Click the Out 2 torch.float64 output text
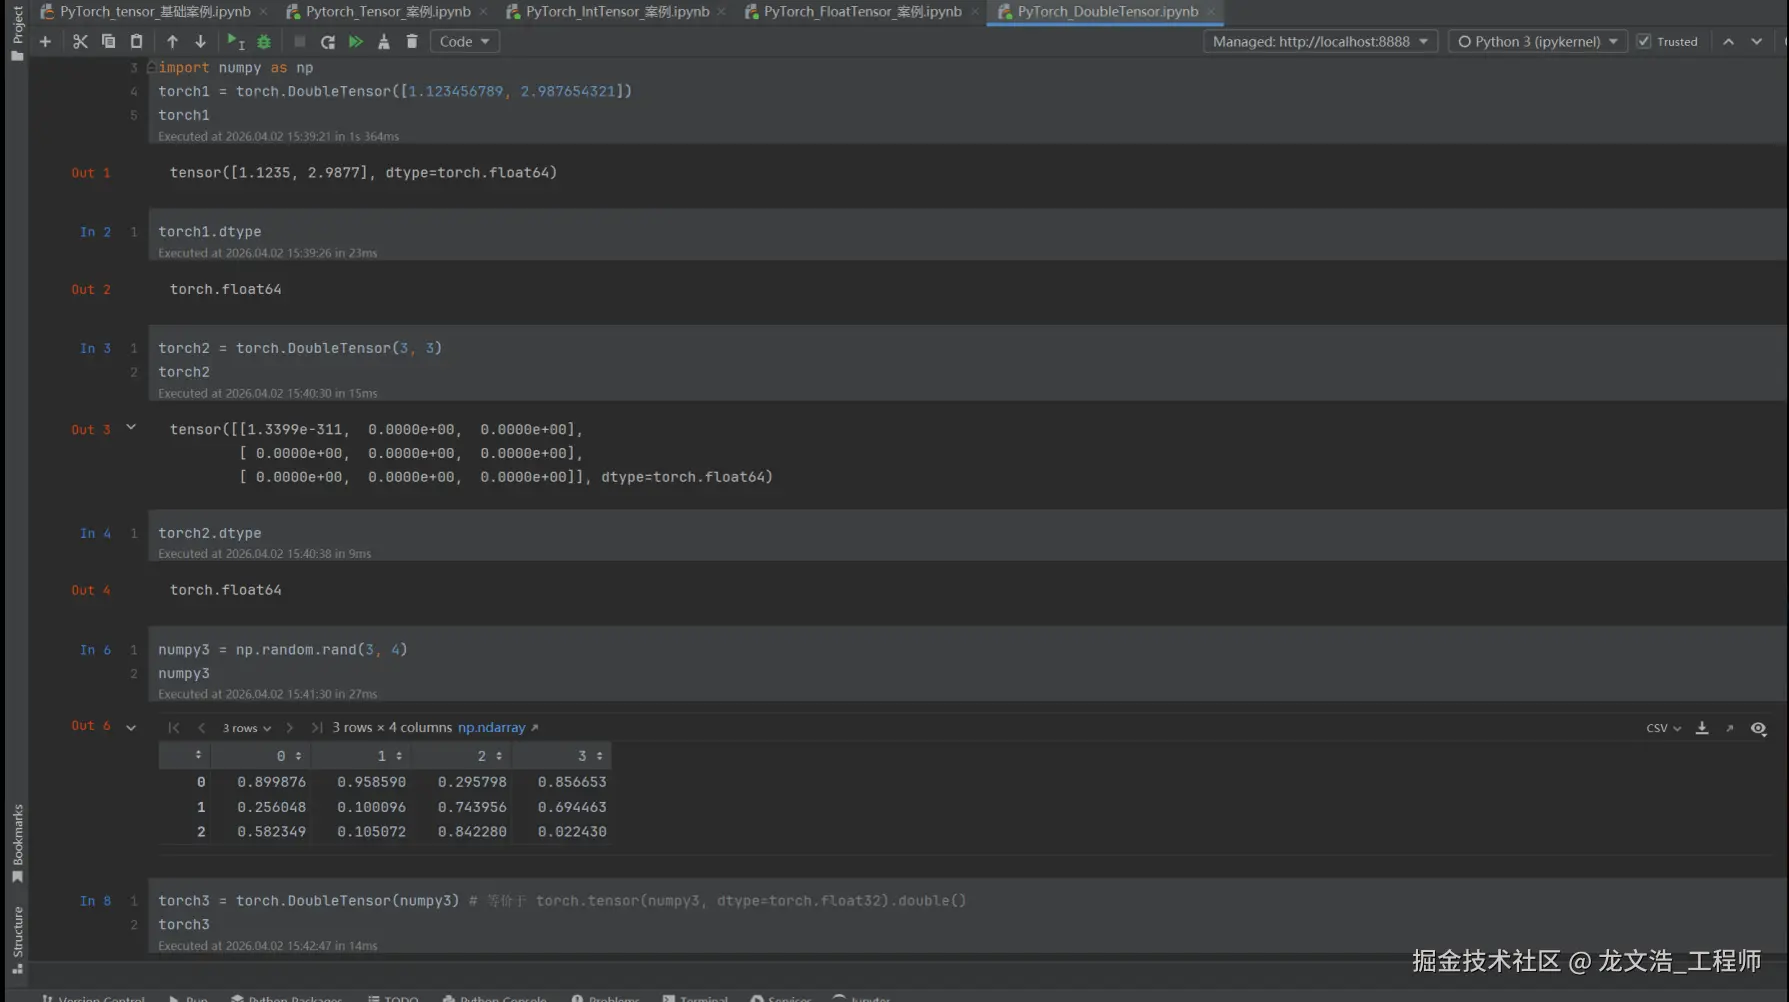The width and height of the screenshot is (1789, 1002). click(x=225, y=289)
